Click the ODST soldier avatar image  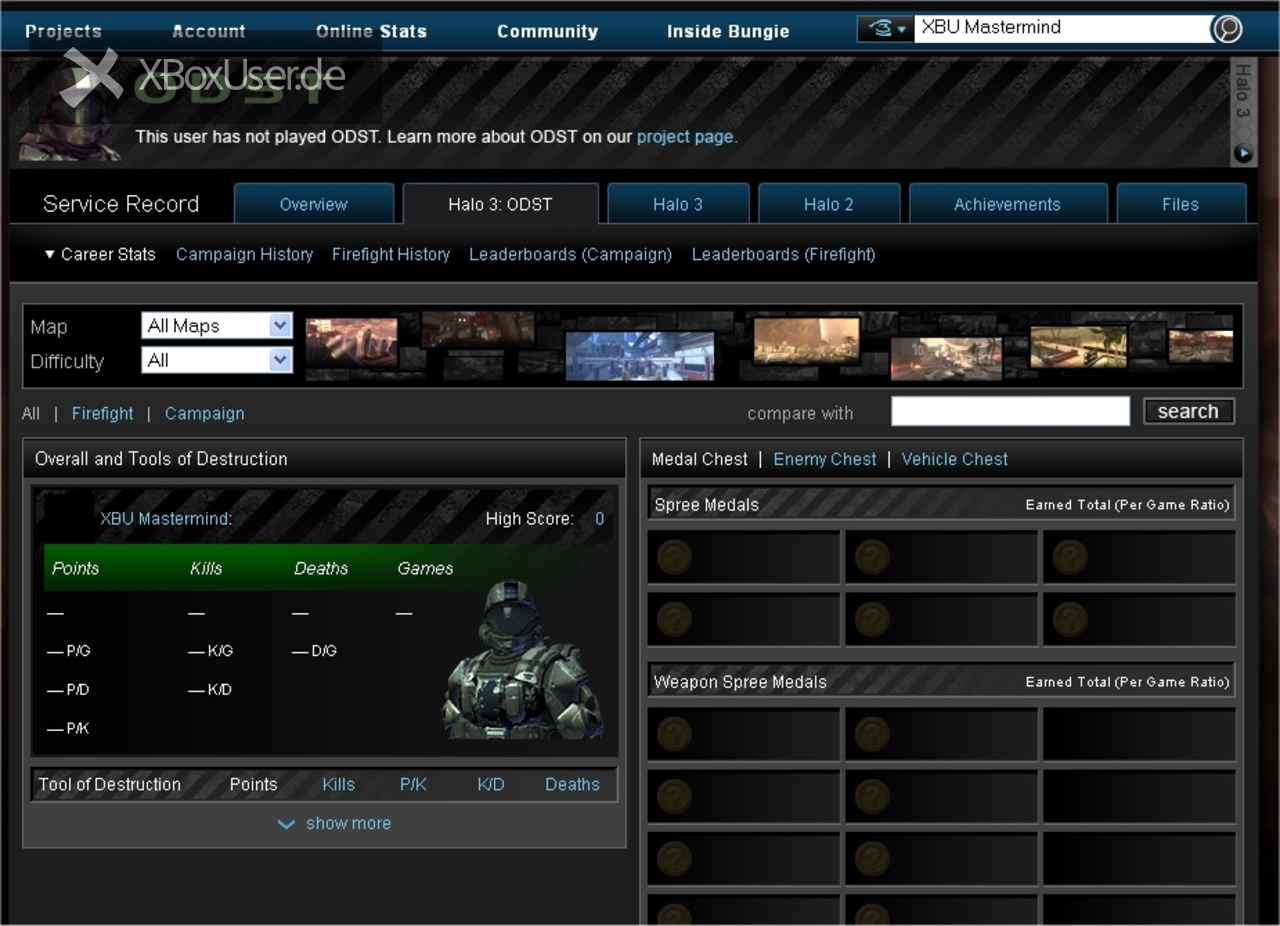pyautogui.click(x=523, y=660)
